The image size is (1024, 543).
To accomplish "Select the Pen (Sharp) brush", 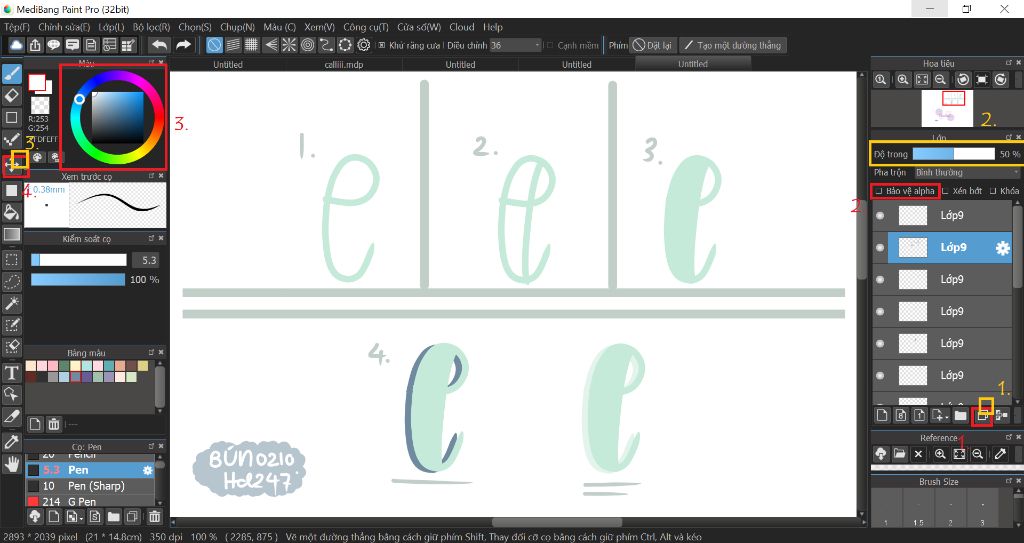I will pos(89,485).
